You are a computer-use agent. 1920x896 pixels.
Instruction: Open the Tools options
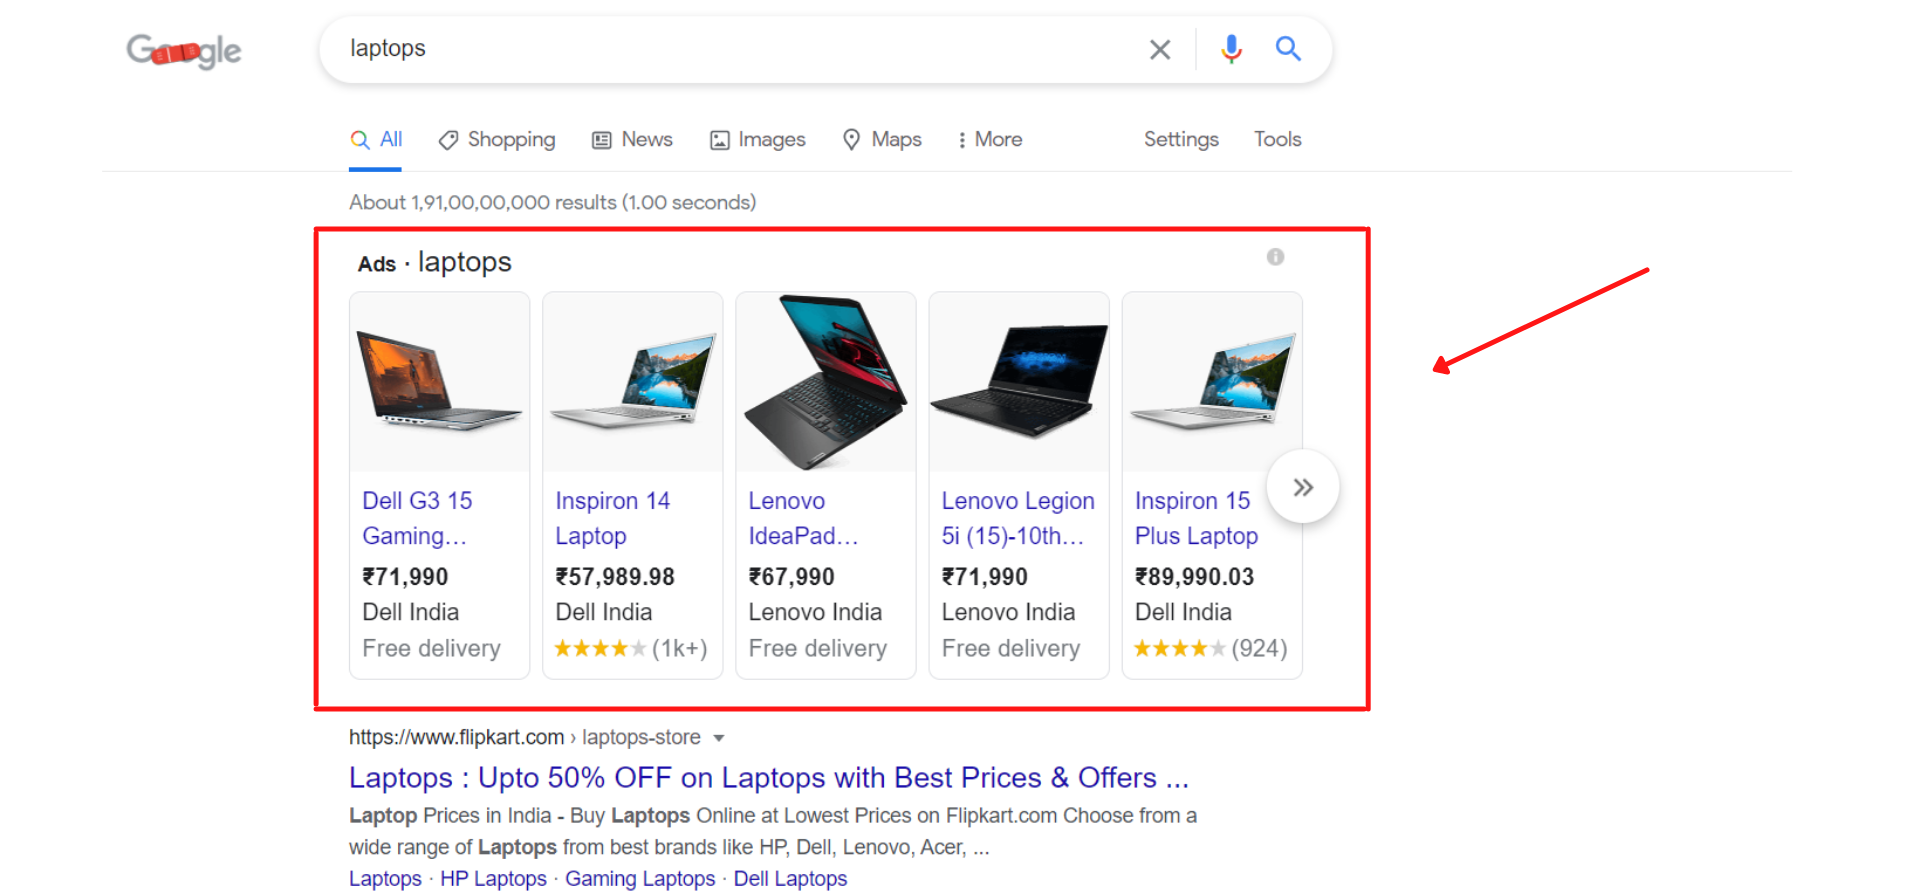(1278, 140)
